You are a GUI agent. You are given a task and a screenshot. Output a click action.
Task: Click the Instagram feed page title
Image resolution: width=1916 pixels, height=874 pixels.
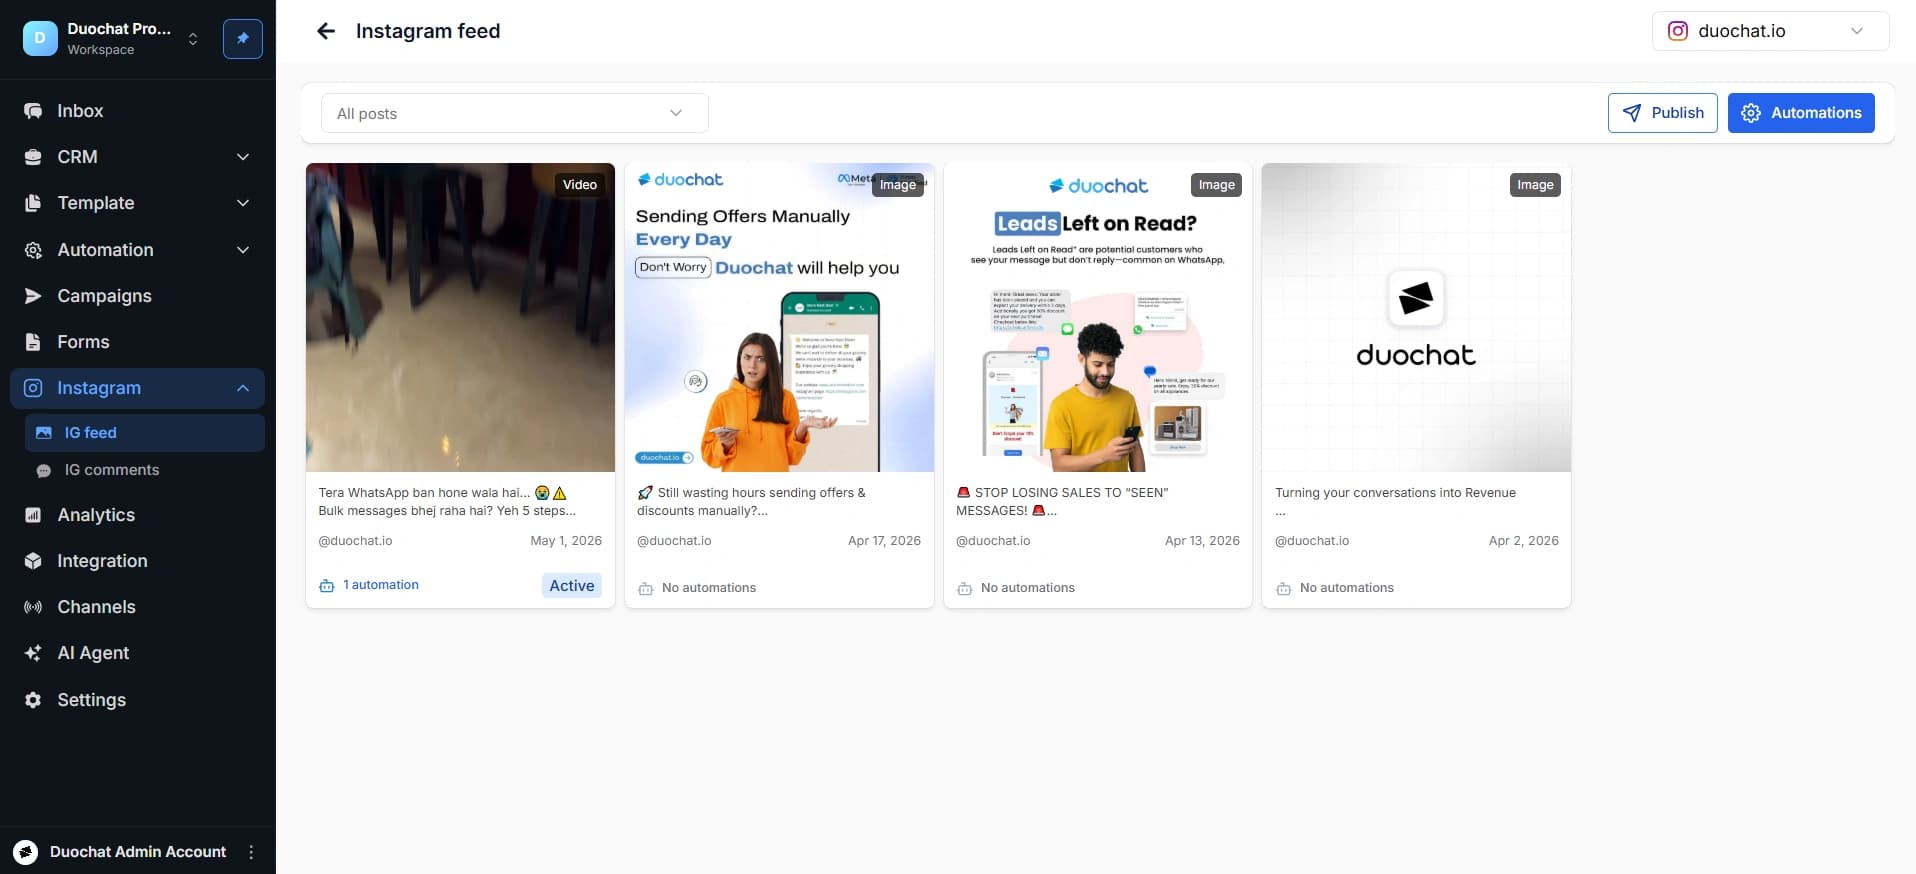pyautogui.click(x=428, y=31)
